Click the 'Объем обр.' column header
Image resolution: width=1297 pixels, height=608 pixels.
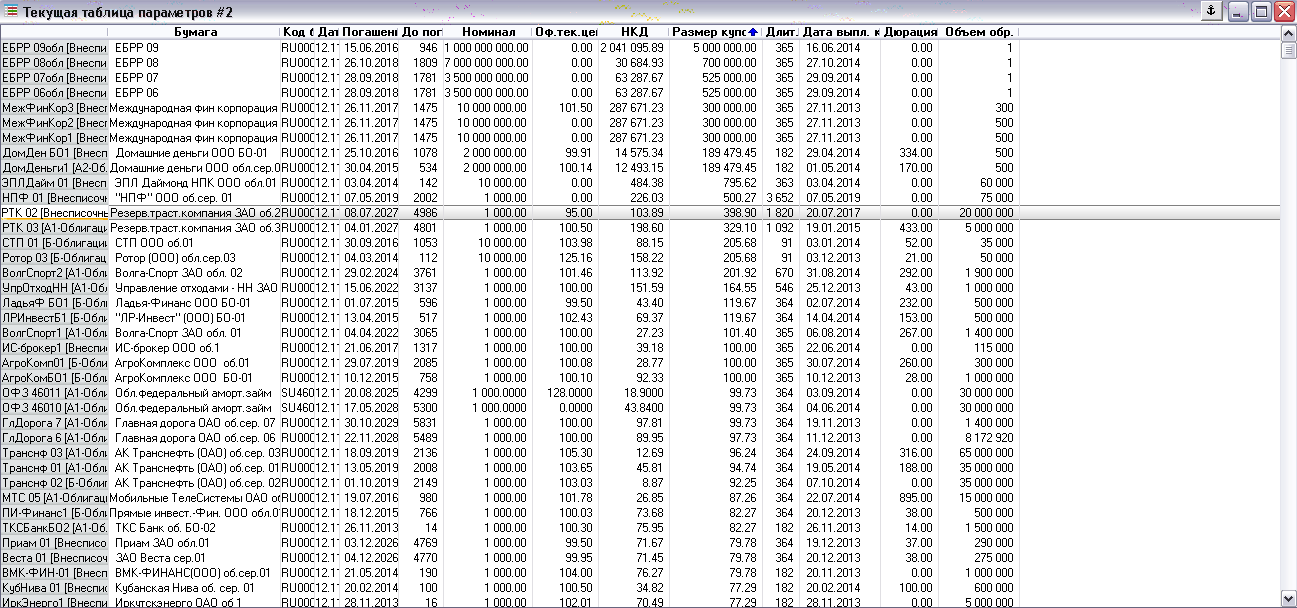[x=977, y=33]
